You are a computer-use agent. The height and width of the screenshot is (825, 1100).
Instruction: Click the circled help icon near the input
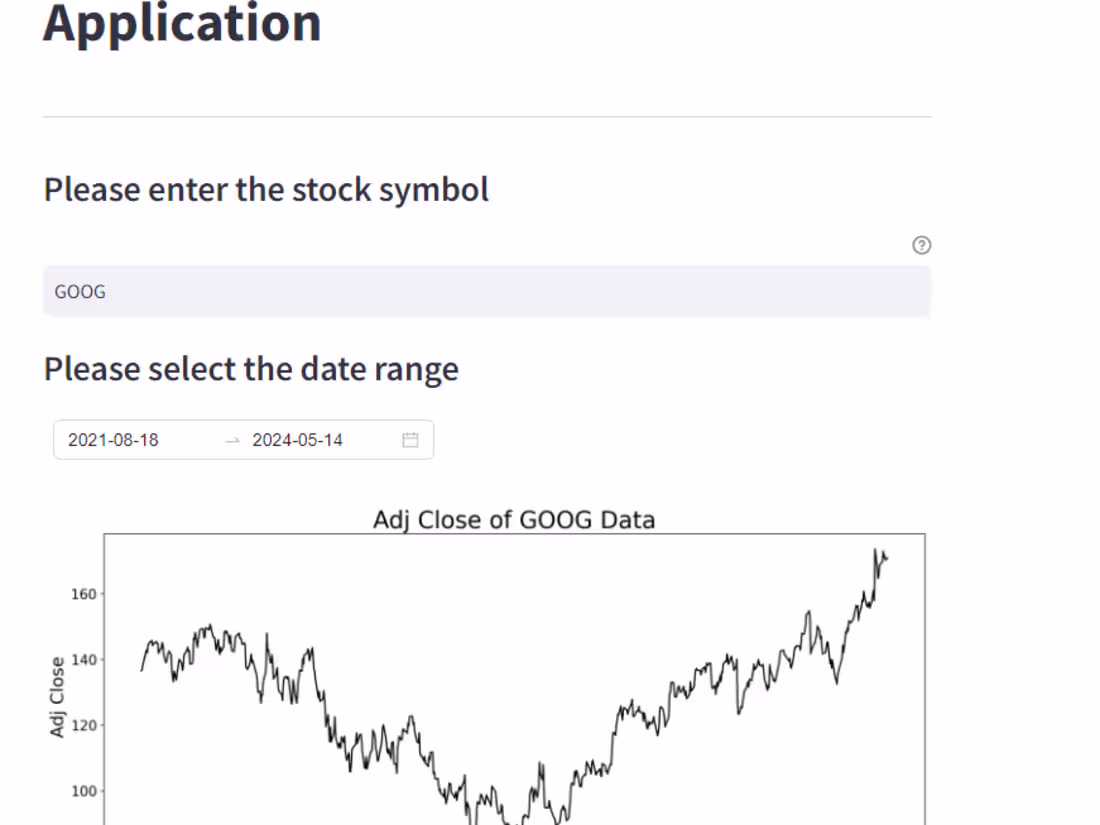click(921, 245)
